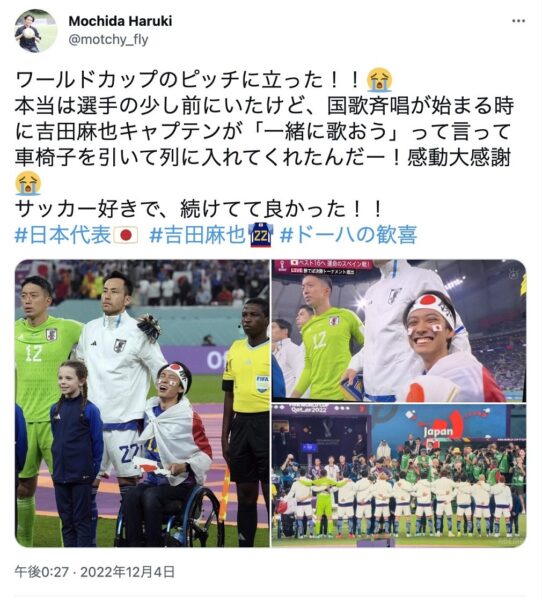Click the tweet line starting 本当は選手の少し前に
The image size is (542, 600).
pos(264,106)
